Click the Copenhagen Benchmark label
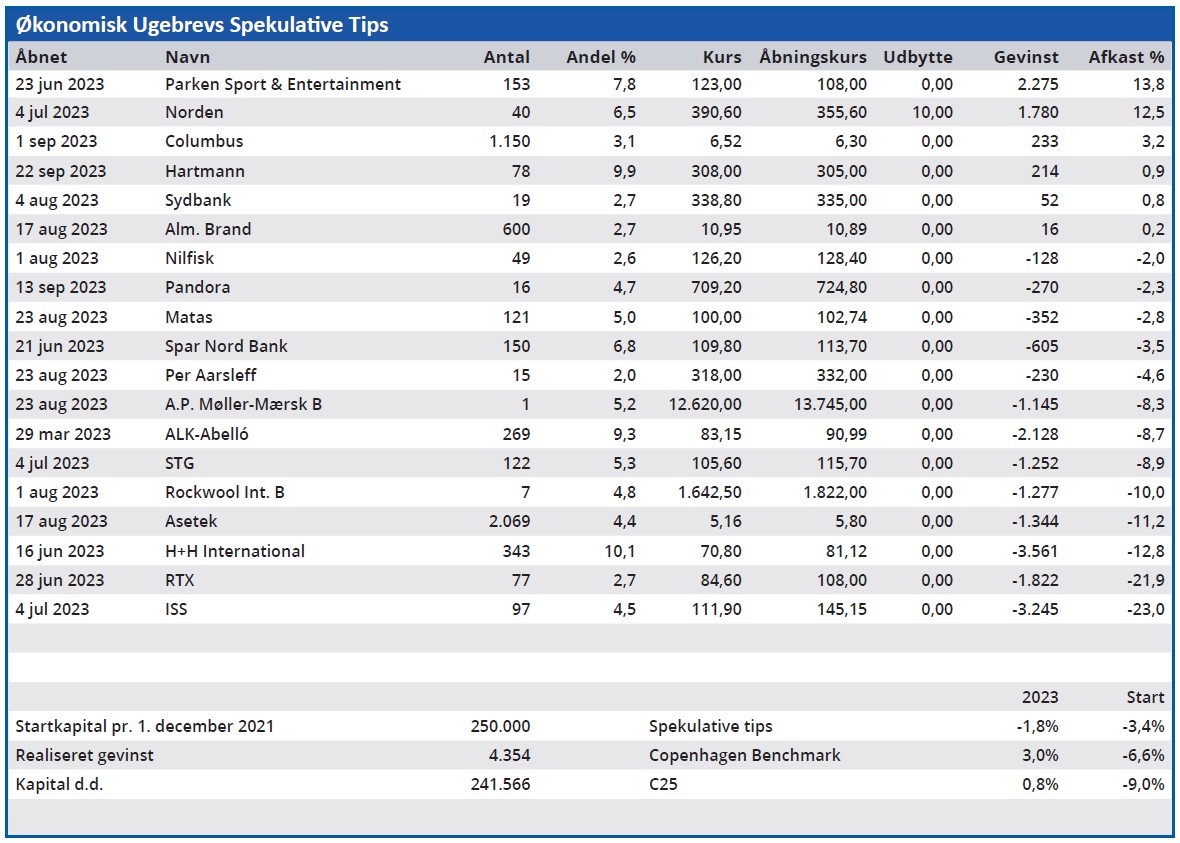The height and width of the screenshot is (843, 1180). click(x=744, y=755)
